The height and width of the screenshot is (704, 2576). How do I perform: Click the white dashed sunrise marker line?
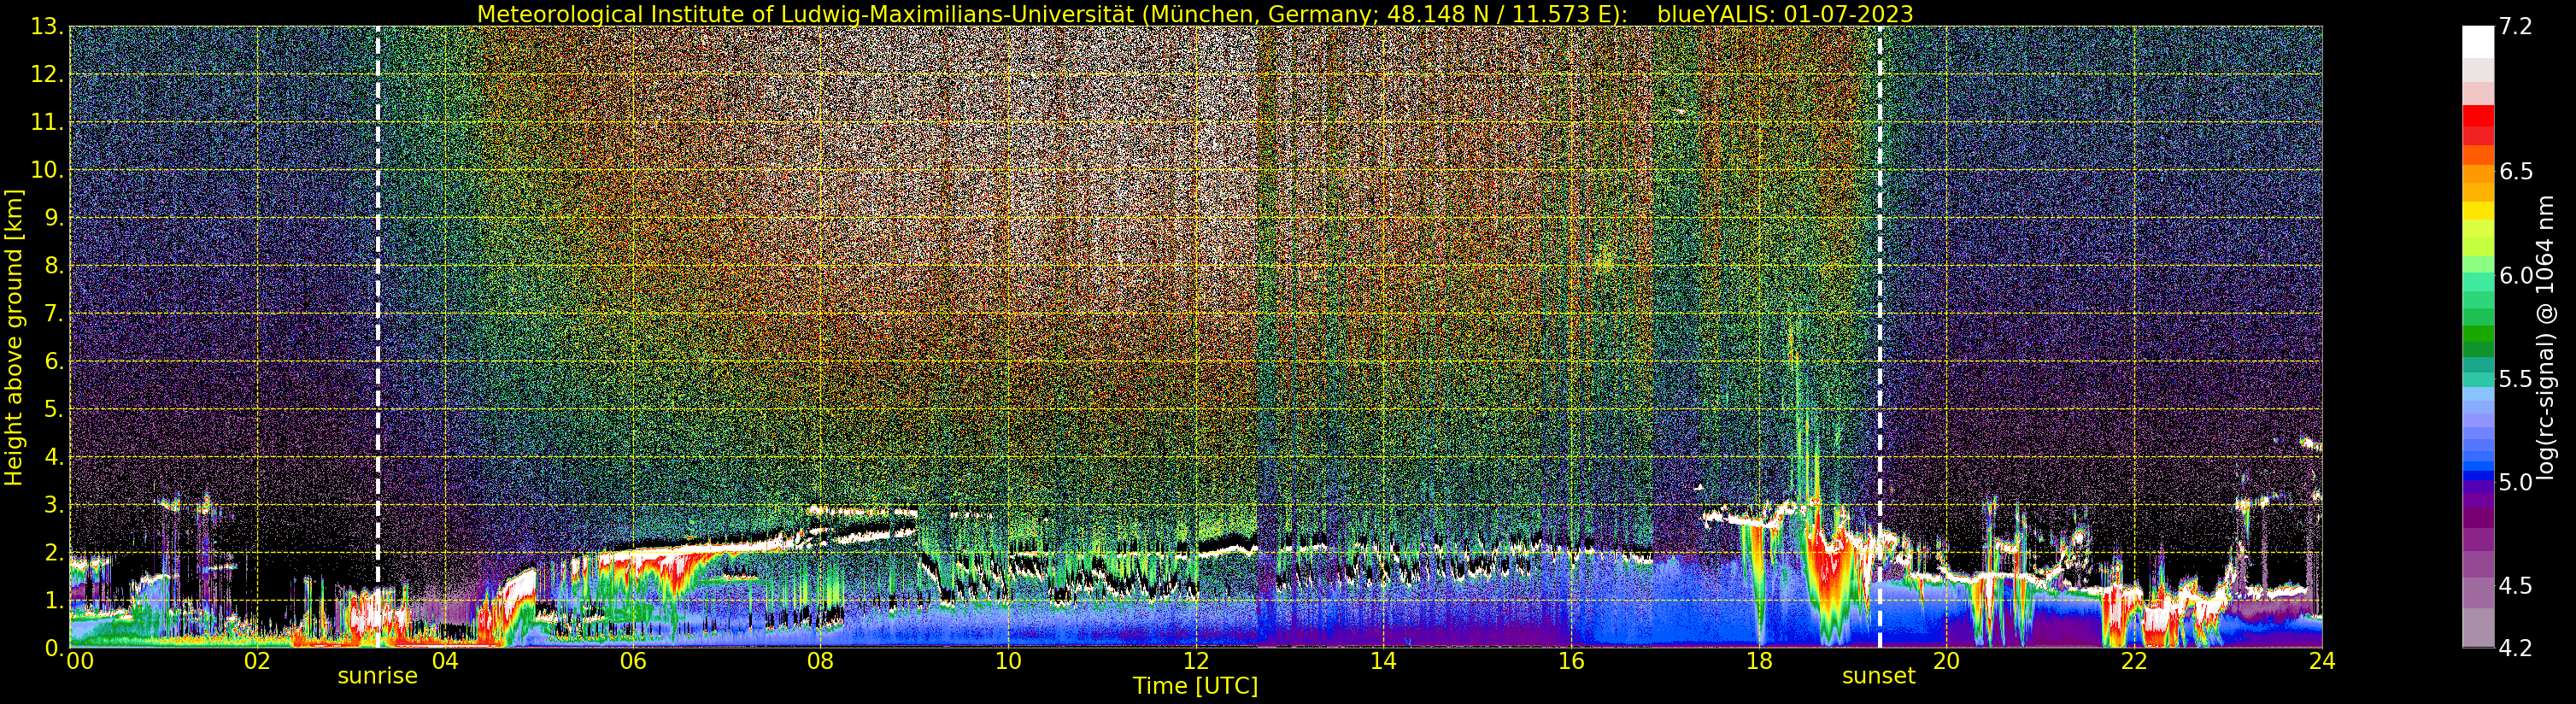tap(378, 337)
